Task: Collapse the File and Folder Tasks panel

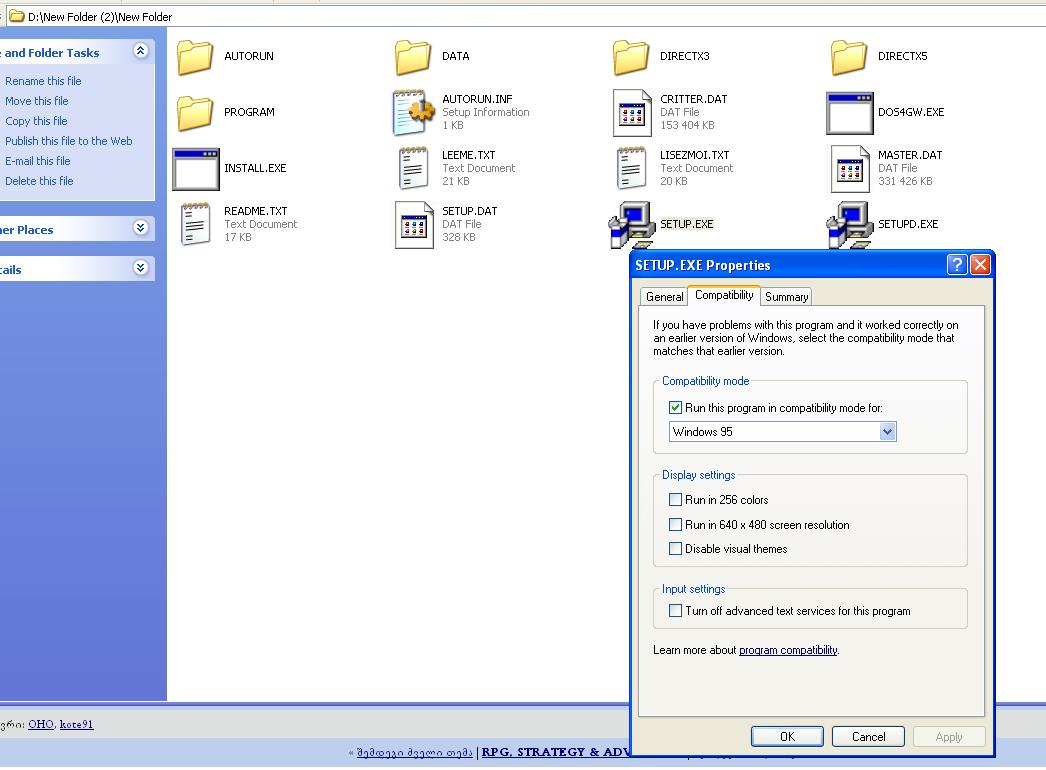Action: click(140, 51)
